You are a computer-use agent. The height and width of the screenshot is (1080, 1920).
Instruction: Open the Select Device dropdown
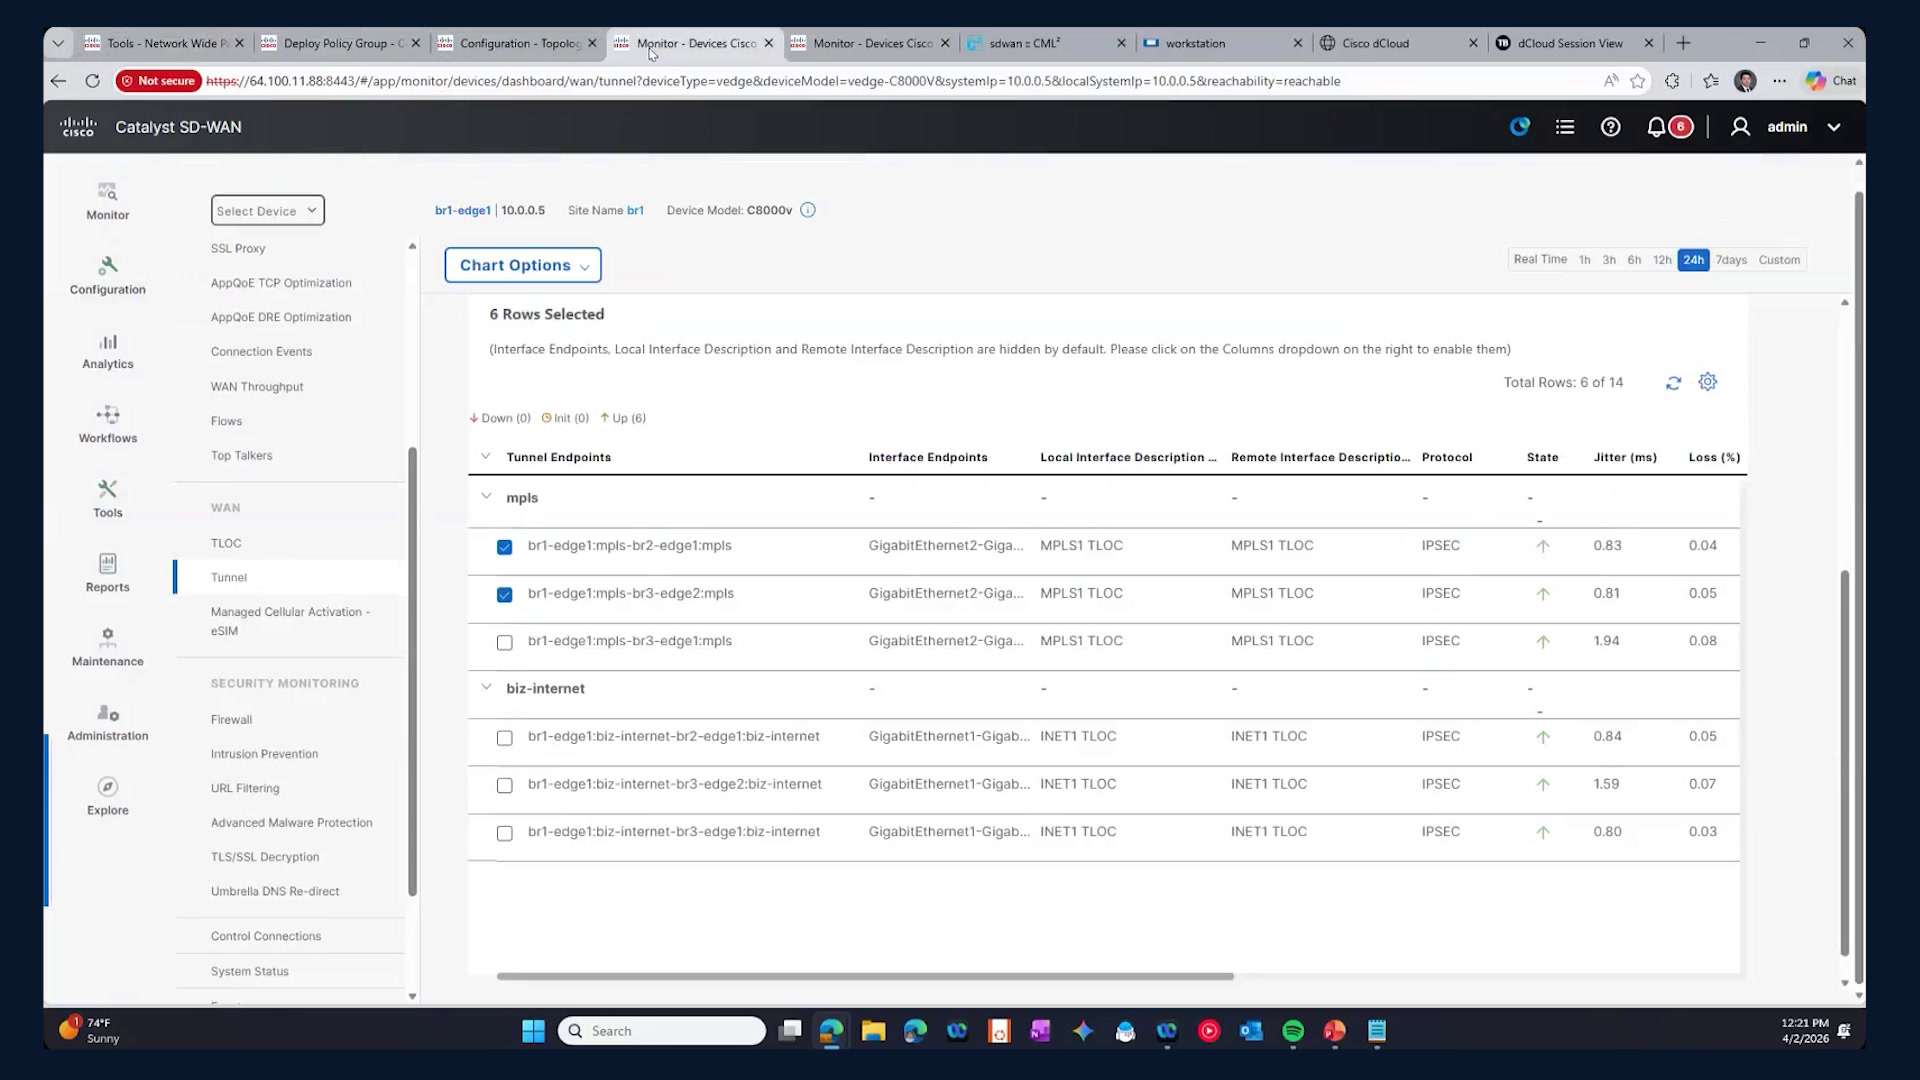267,210
